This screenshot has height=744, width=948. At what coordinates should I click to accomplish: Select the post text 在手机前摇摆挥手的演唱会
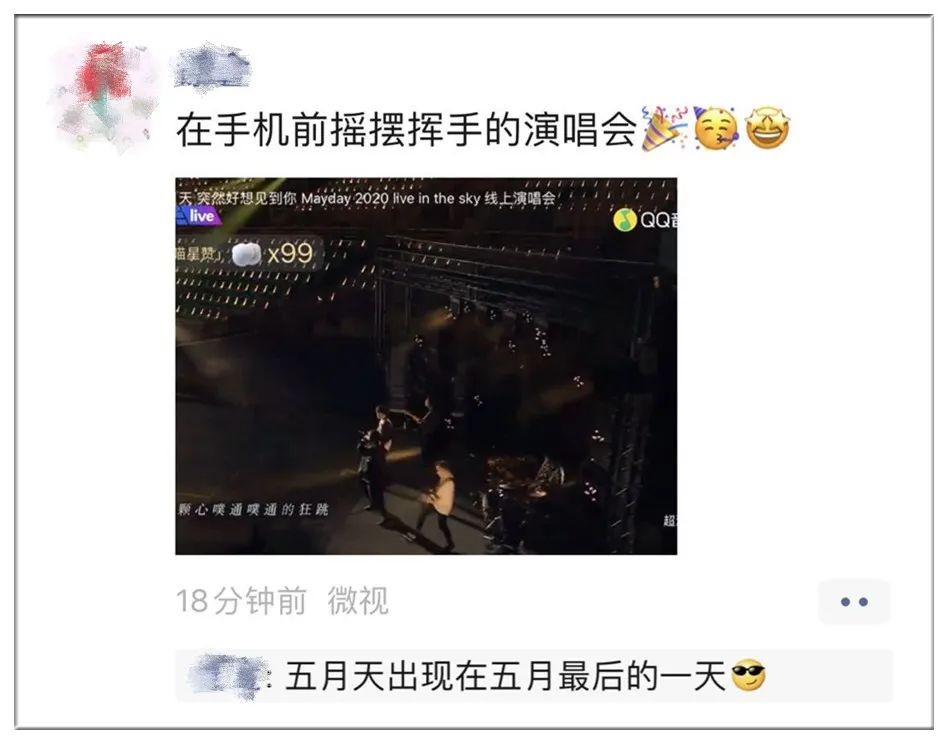(x=406, y=129)
